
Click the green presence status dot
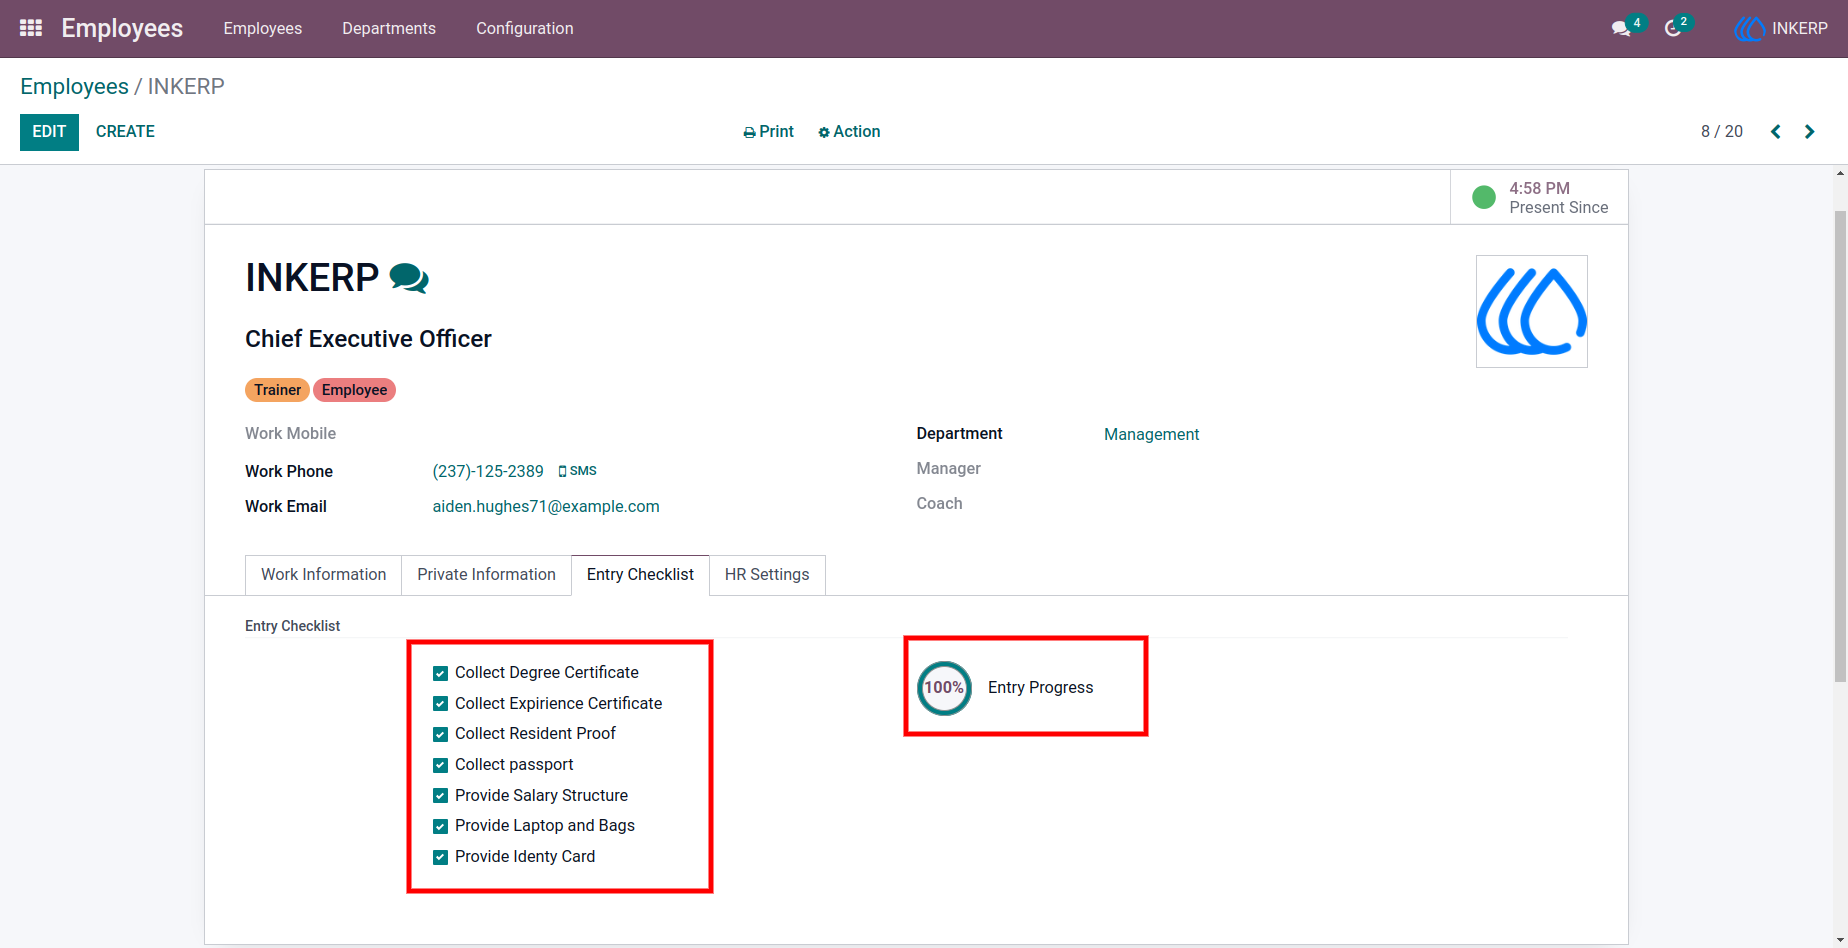pos(1484,197)
